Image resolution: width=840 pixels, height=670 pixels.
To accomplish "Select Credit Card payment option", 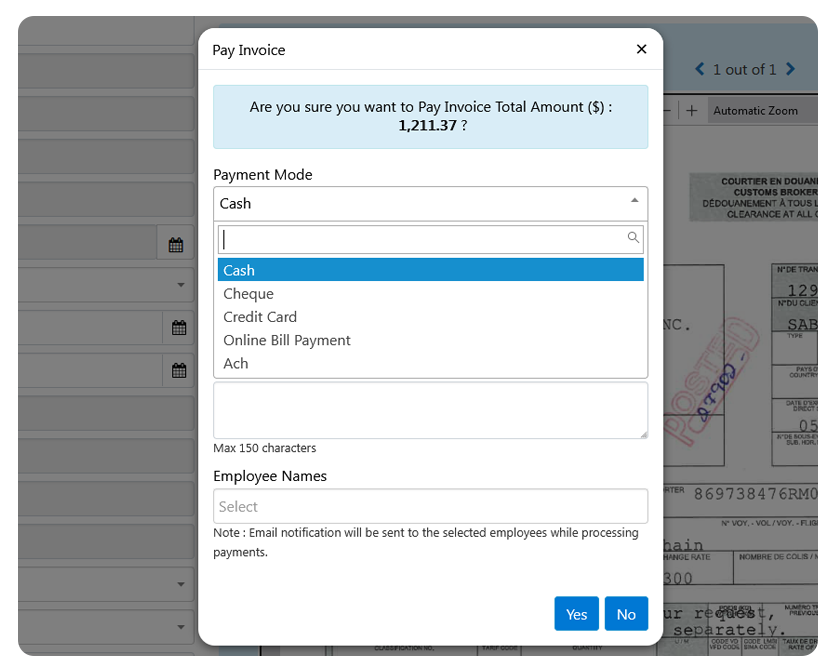I will tap(260, 317).
